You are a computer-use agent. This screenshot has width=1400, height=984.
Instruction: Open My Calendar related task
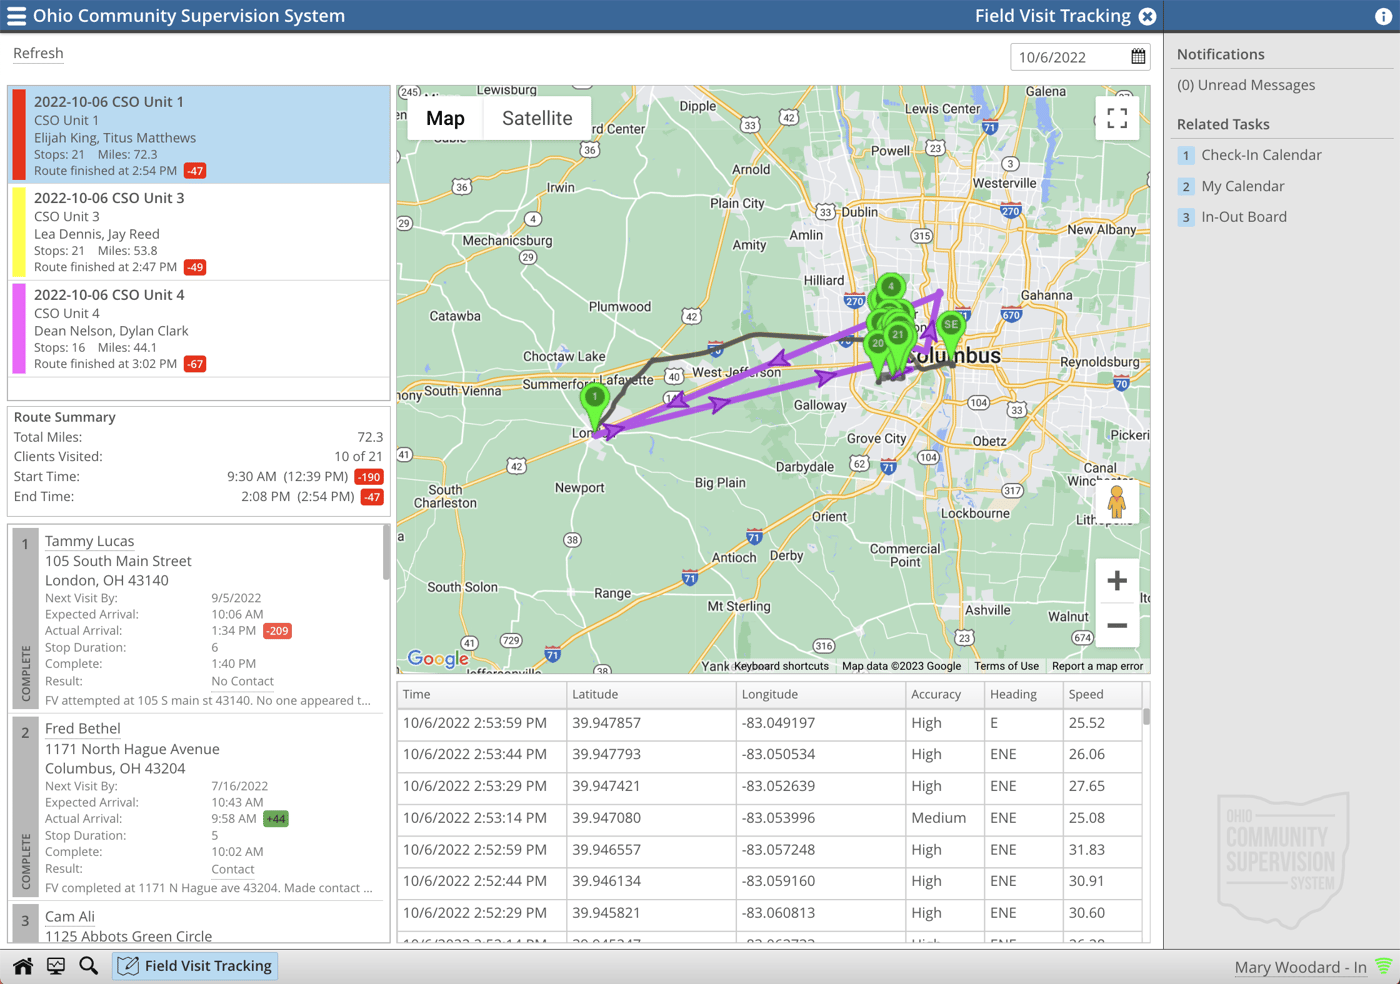pos(1243,186)
